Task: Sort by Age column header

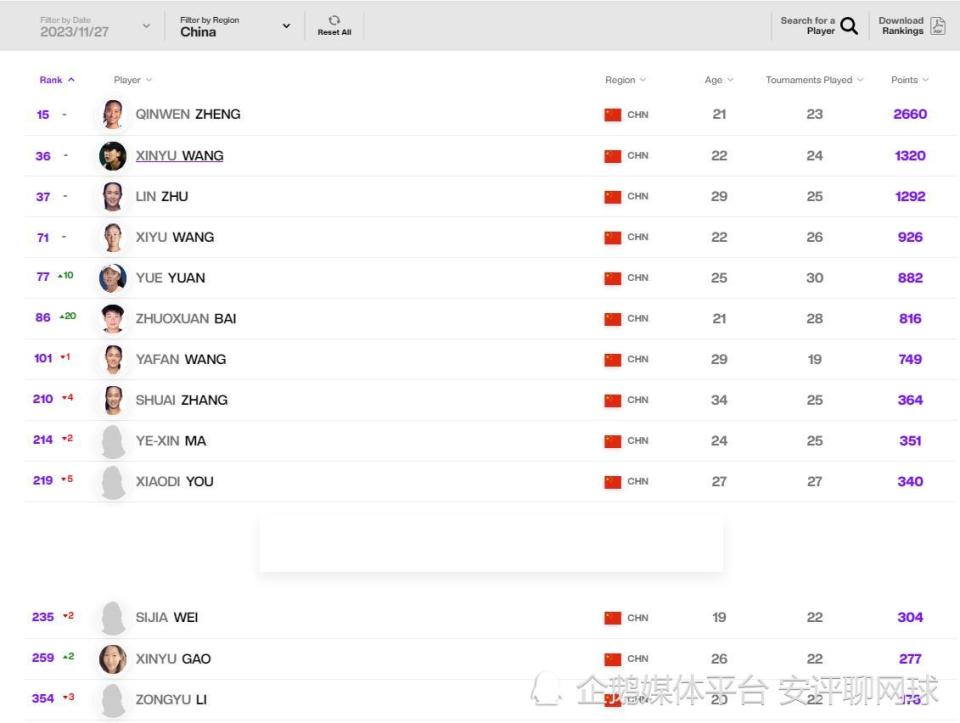Action: tap(718, 80)
